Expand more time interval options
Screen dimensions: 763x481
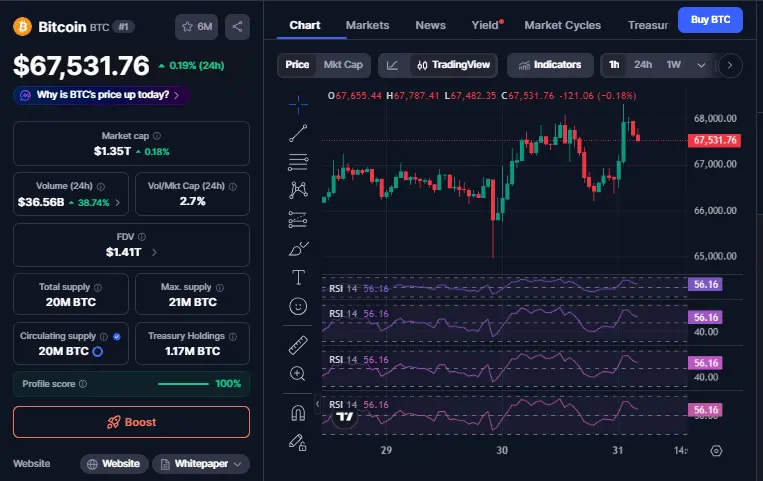click(701, 65)
